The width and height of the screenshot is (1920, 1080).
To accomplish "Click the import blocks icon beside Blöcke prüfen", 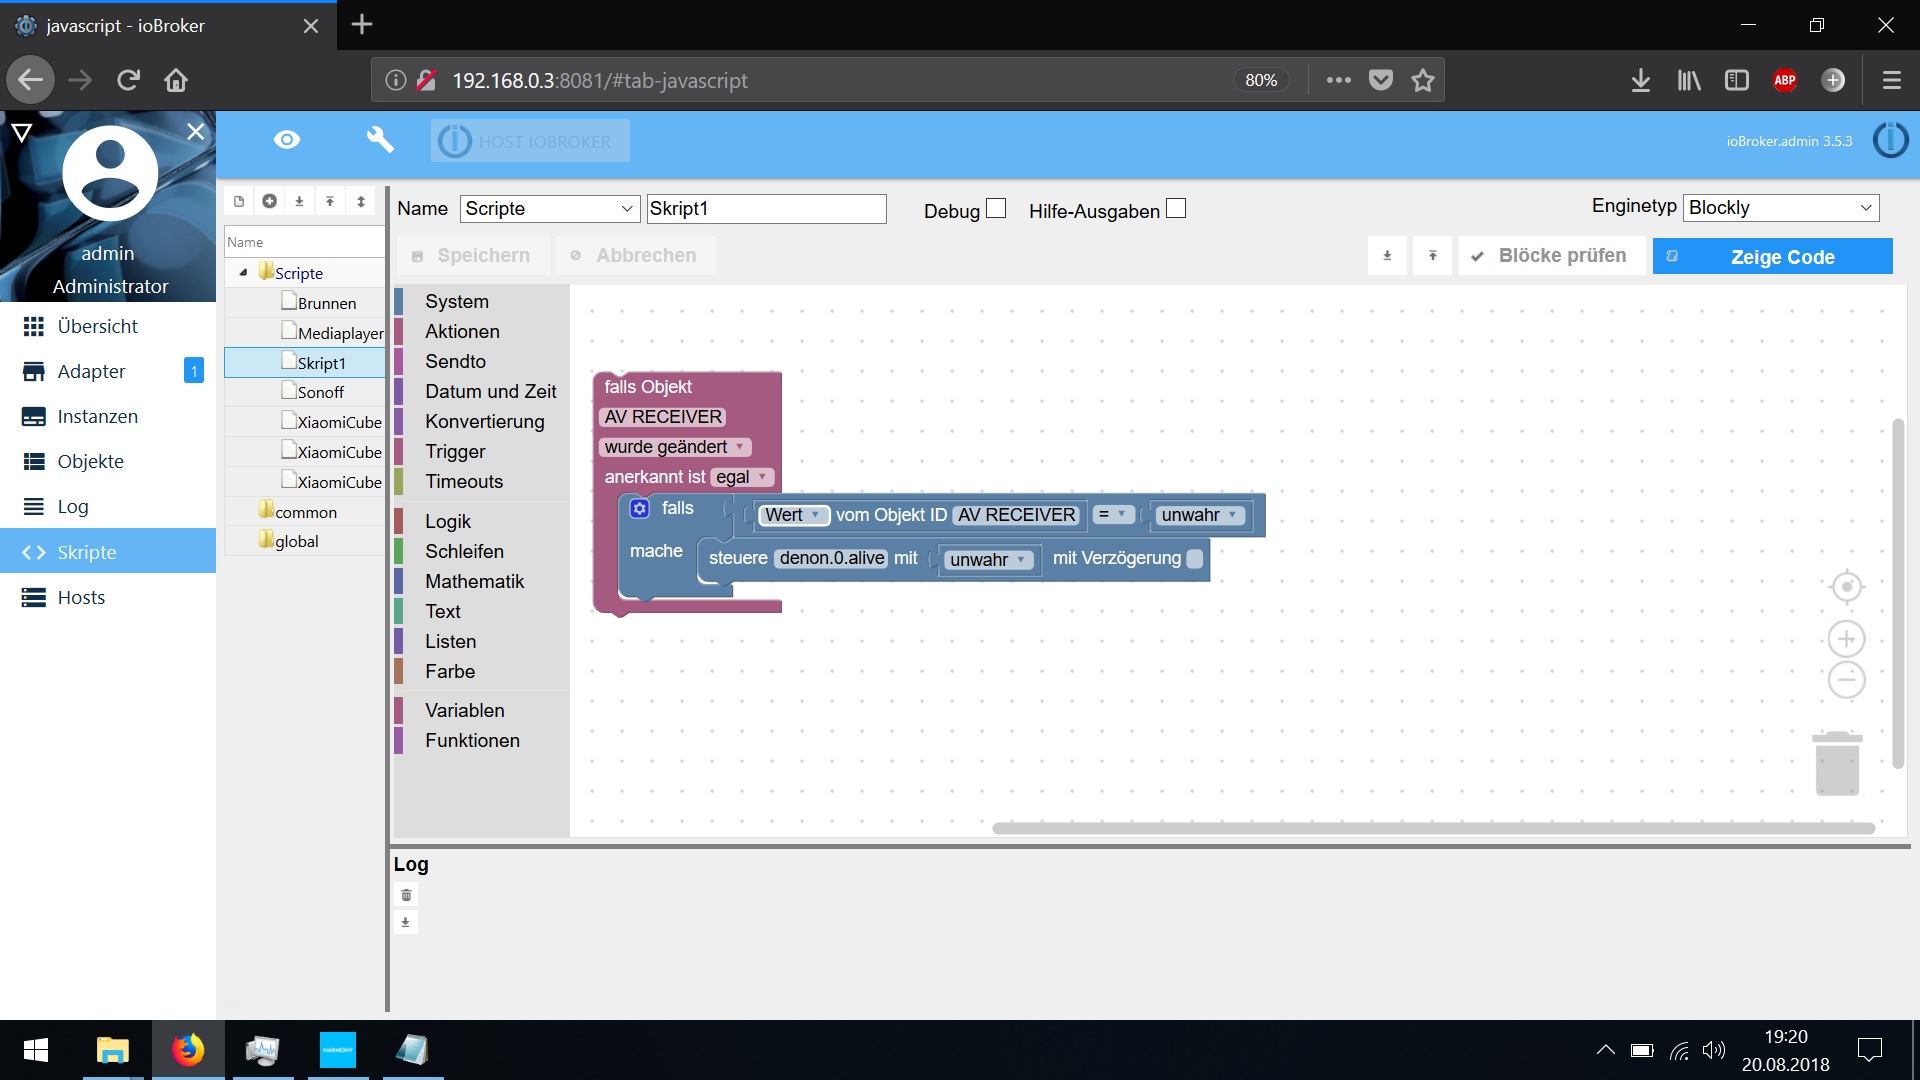I will (x=1387, y=256).
